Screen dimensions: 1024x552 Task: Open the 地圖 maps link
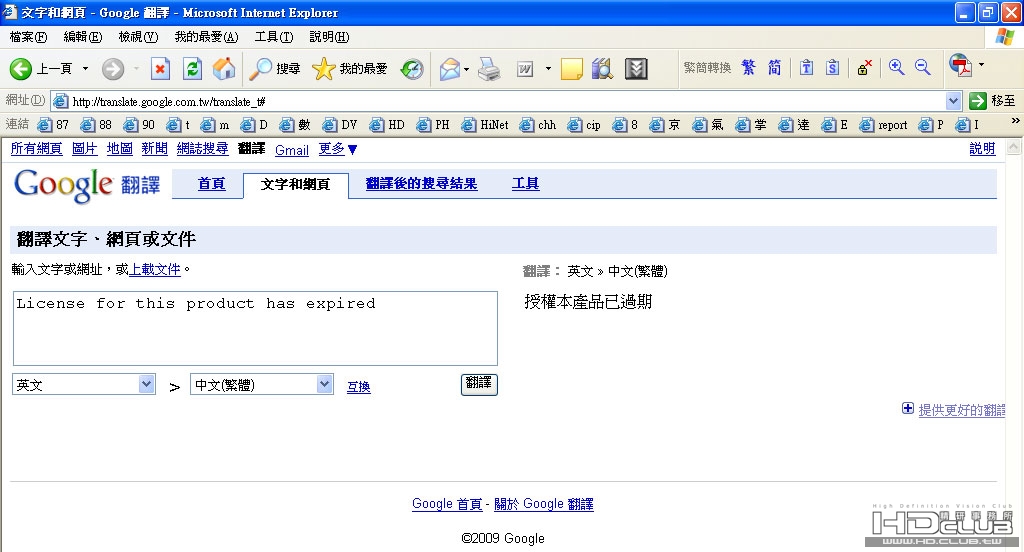[120, 149]
